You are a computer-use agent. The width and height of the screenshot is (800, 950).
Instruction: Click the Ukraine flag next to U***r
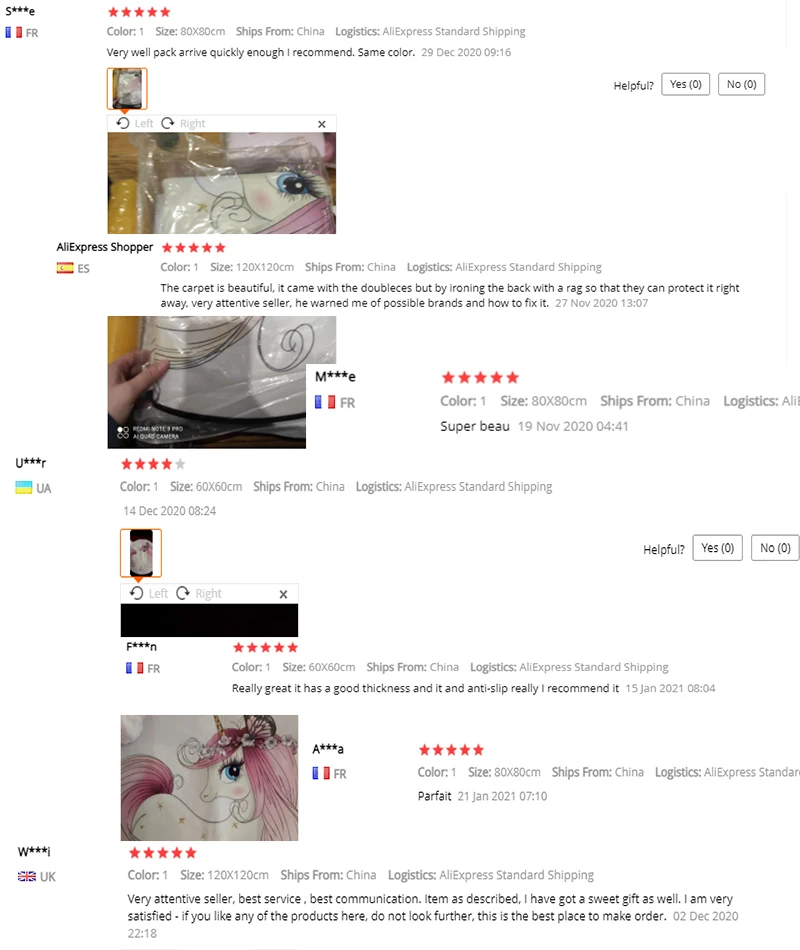click(24, 488)
